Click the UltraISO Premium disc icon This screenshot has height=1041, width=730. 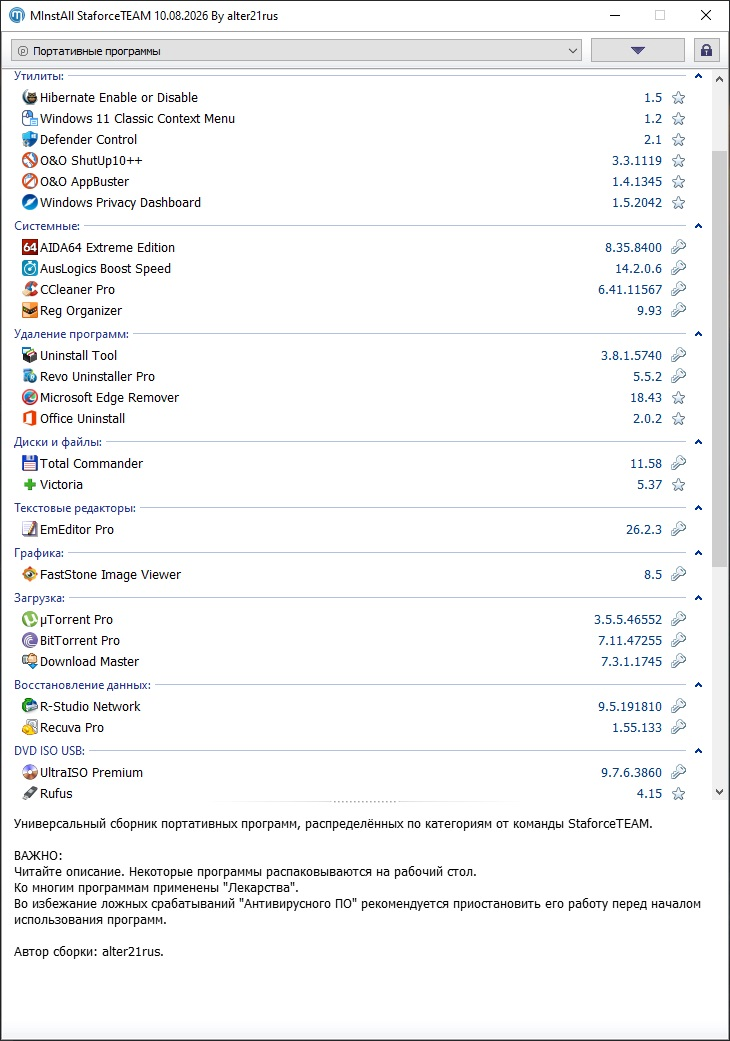(x=29, y=772)
